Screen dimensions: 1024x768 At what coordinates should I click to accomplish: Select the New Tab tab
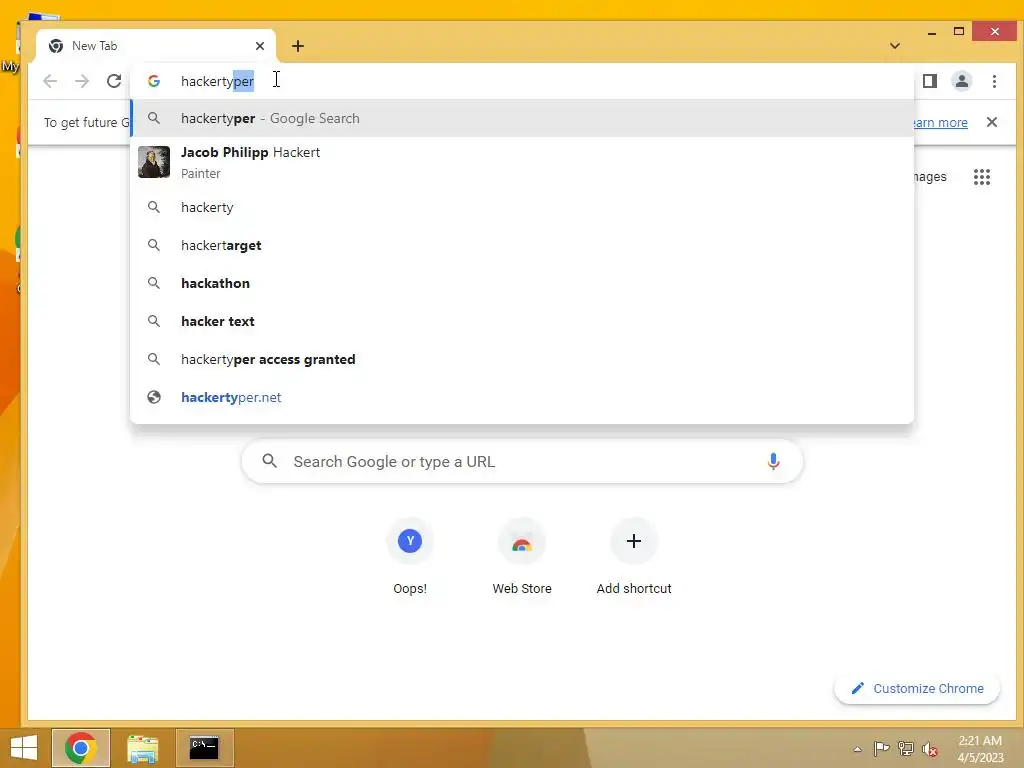155,46
